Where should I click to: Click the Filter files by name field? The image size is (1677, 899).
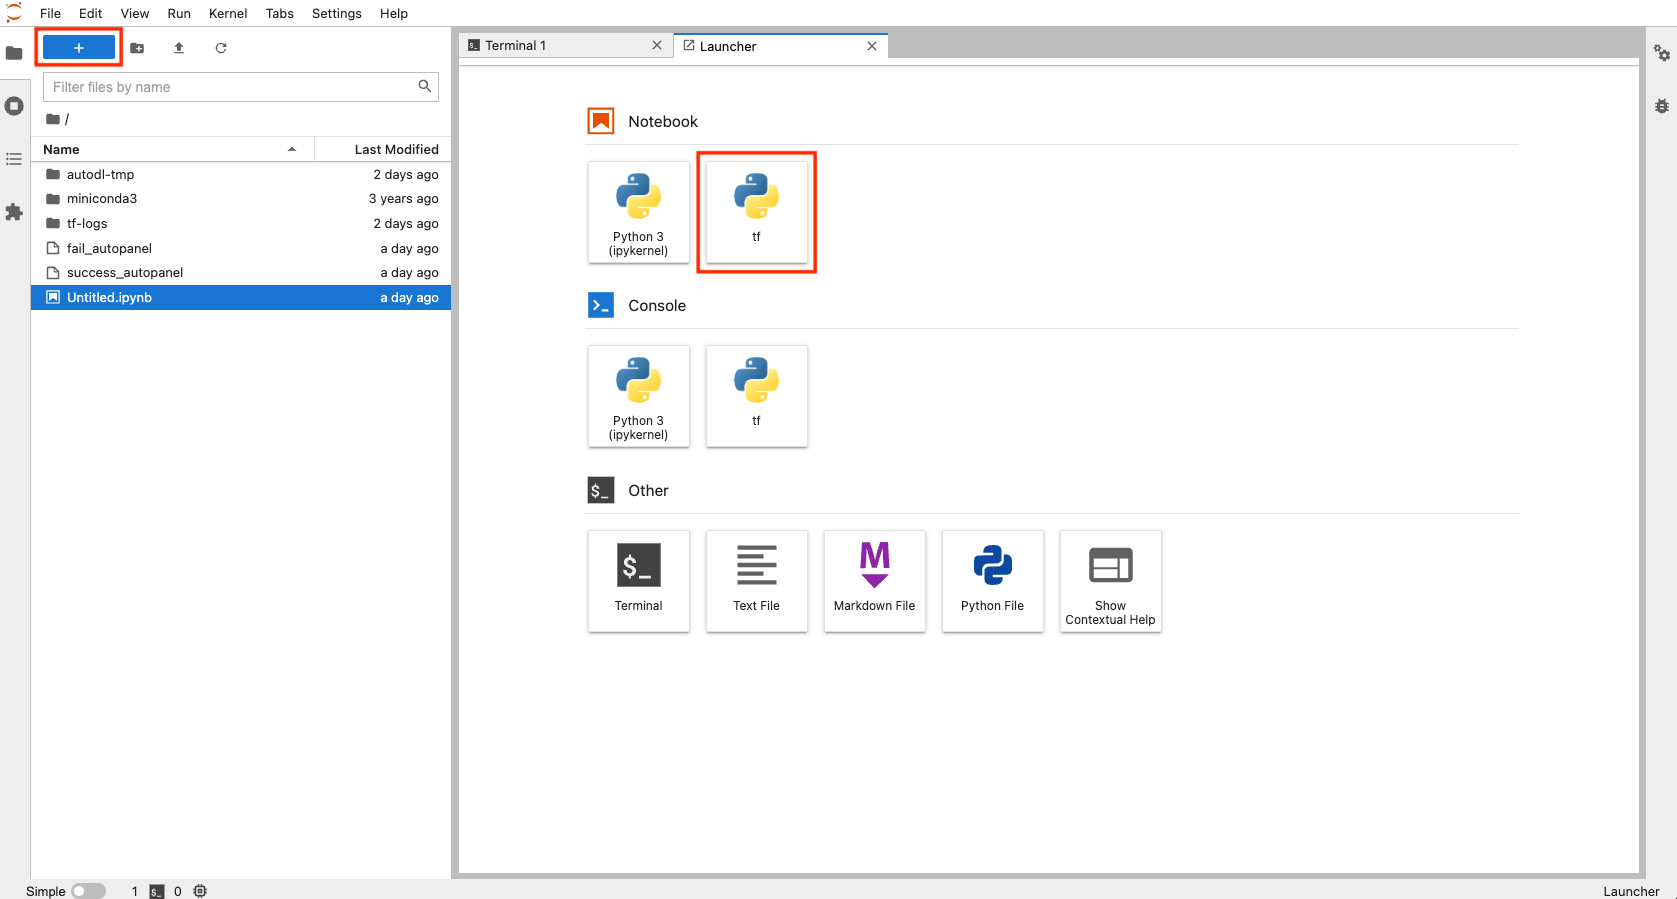[241, 87]
